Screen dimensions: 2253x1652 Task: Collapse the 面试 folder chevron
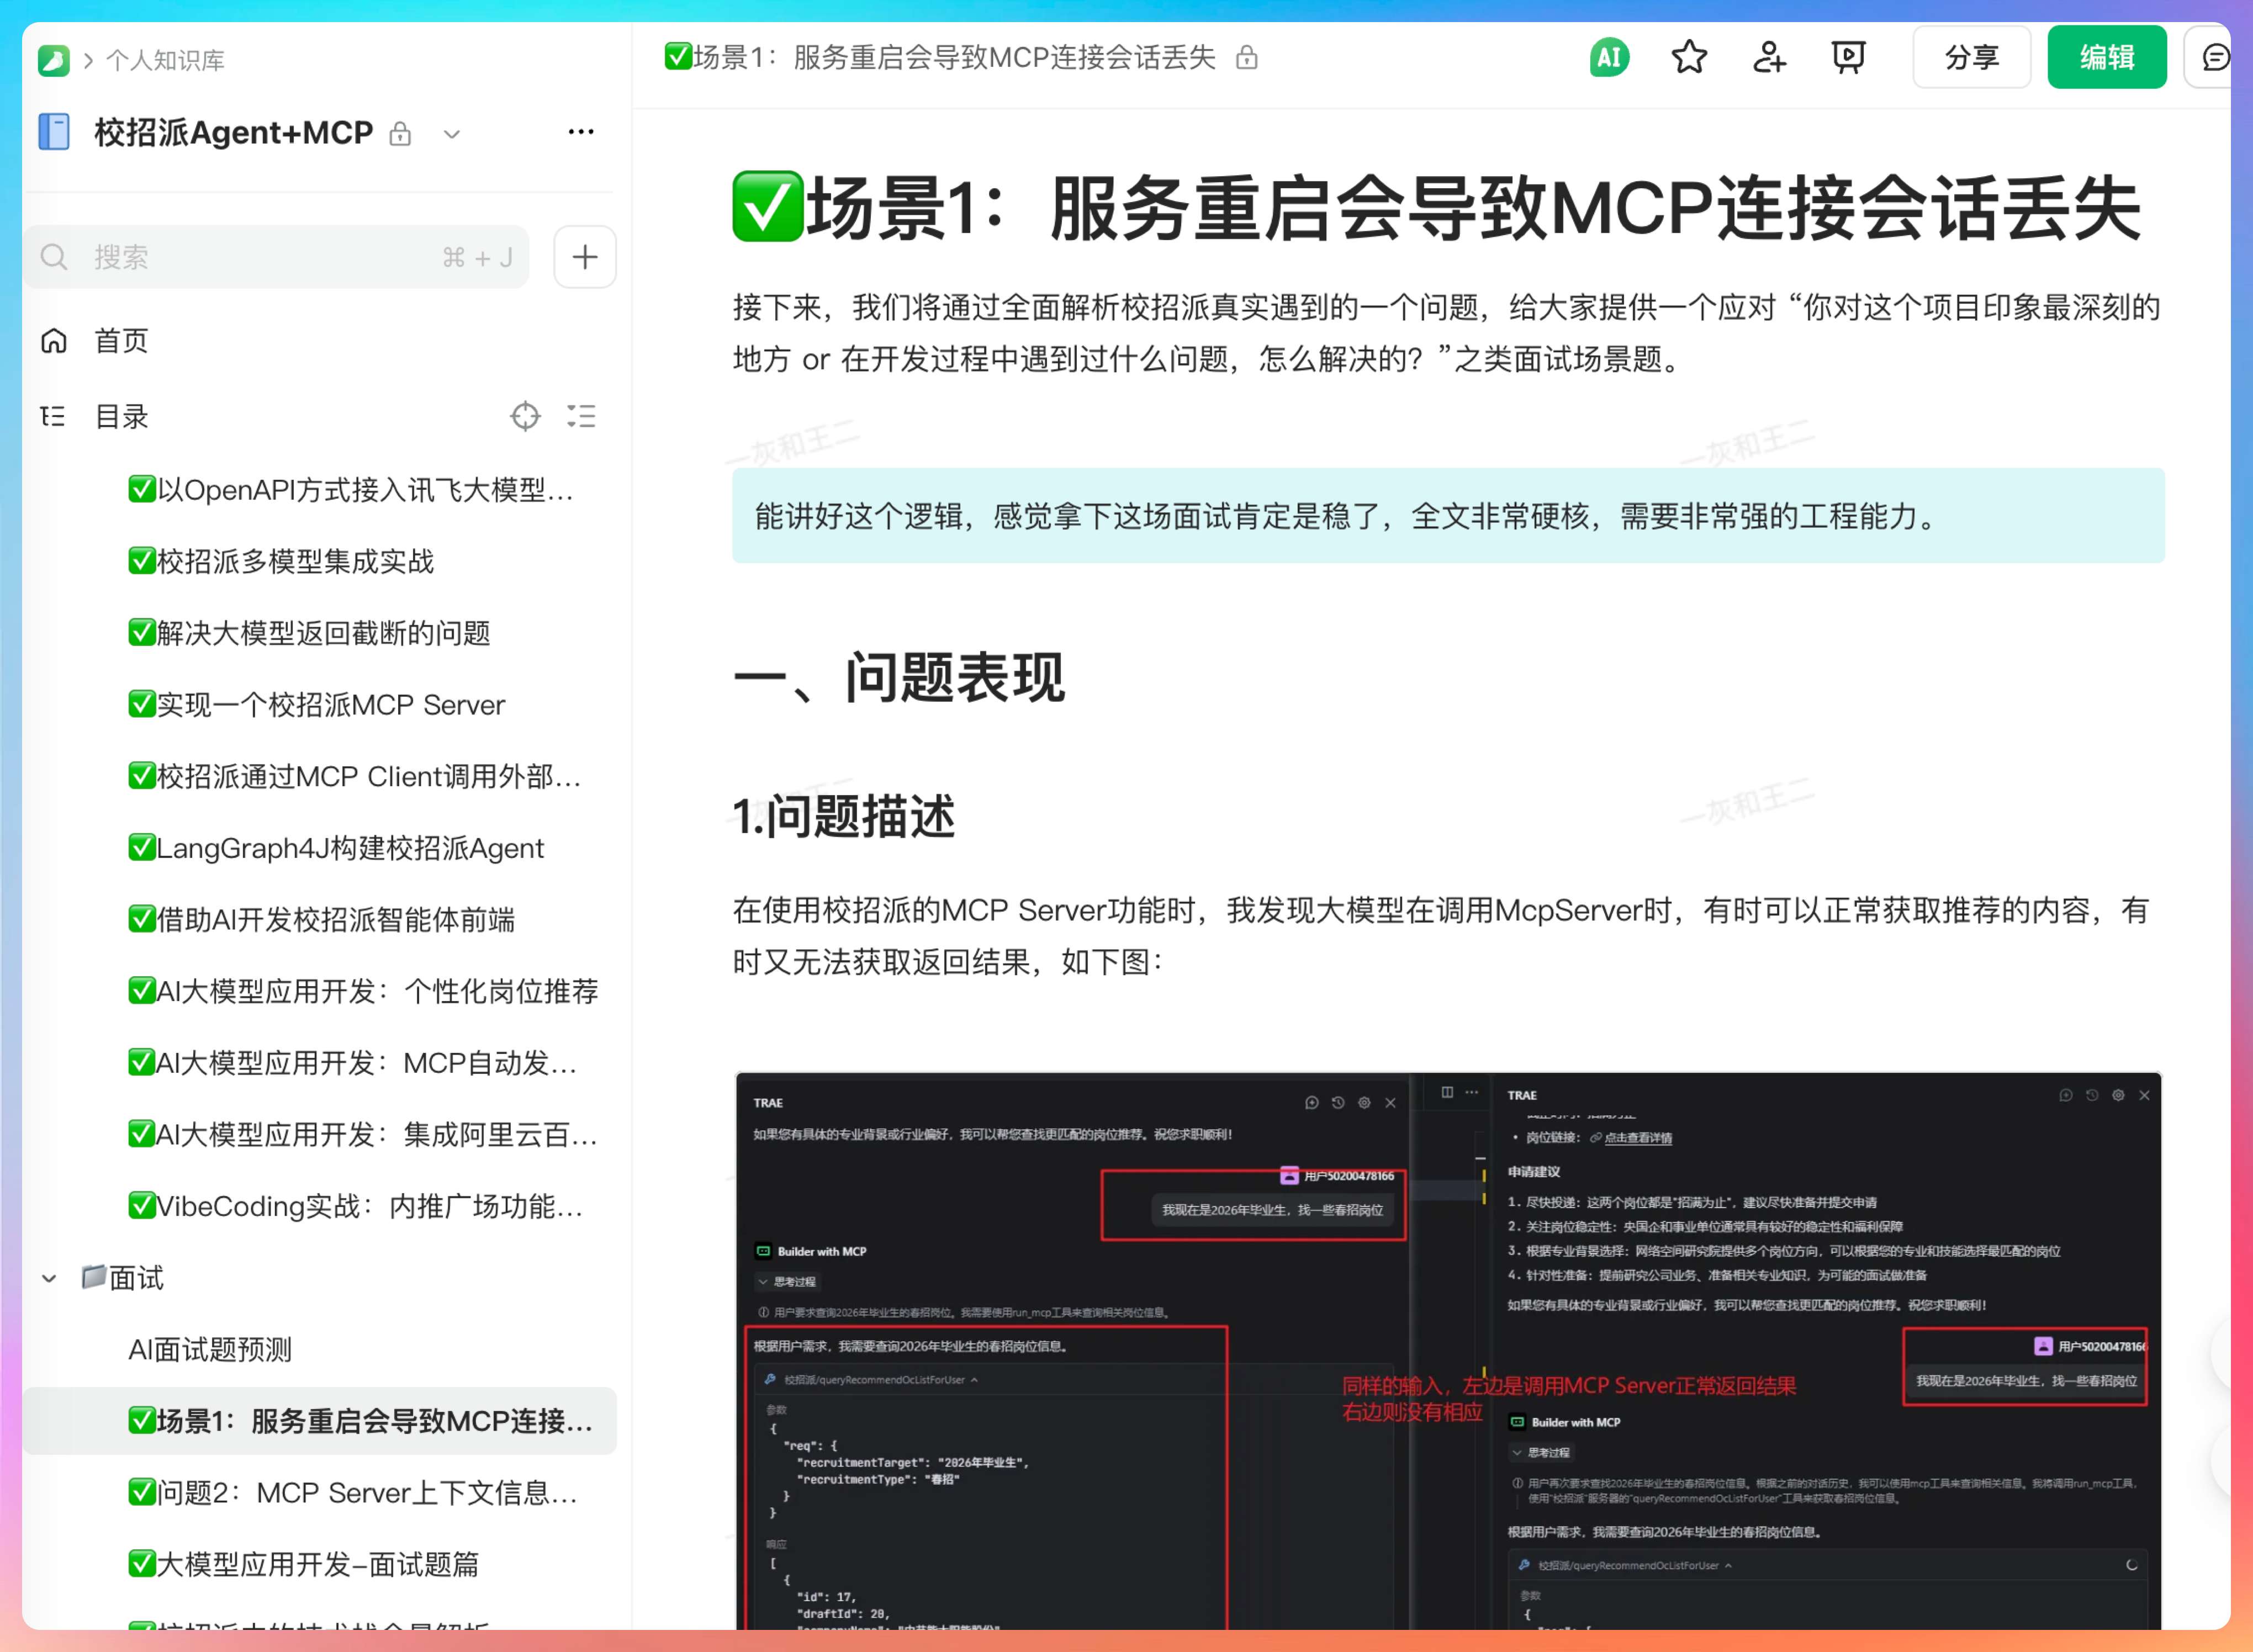[x=49, y=1279]
